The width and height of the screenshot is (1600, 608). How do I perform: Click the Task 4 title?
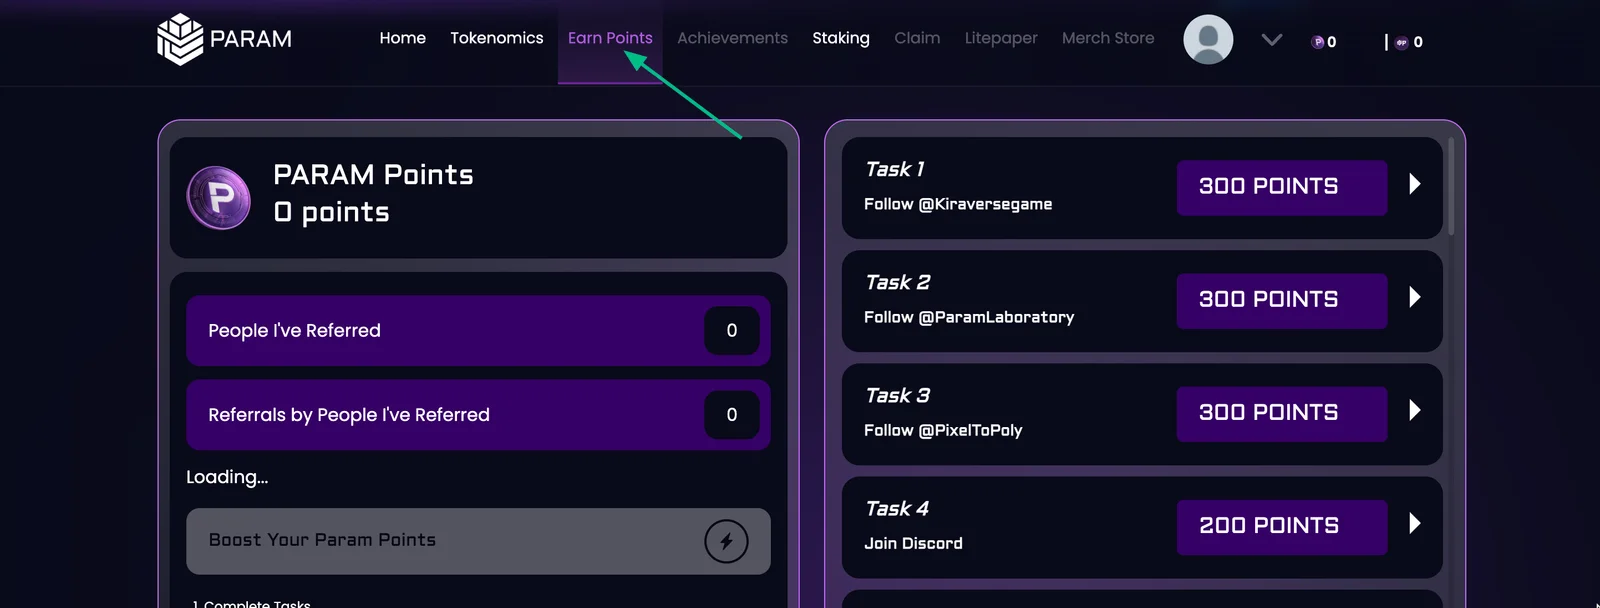[897, 508]
